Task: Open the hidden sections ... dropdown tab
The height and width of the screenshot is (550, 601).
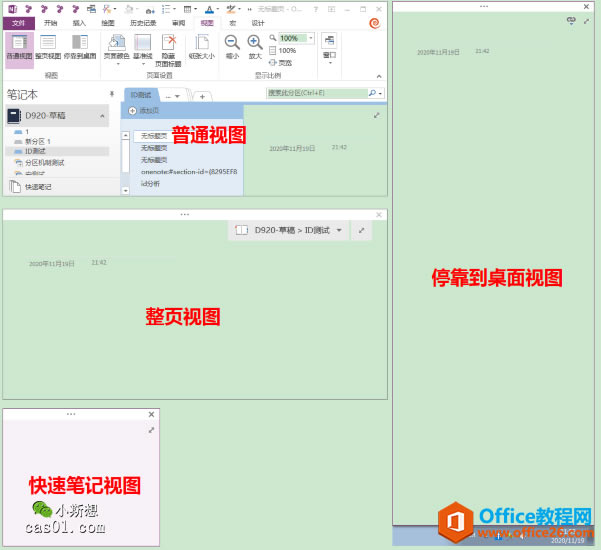Action: [172, 96]
